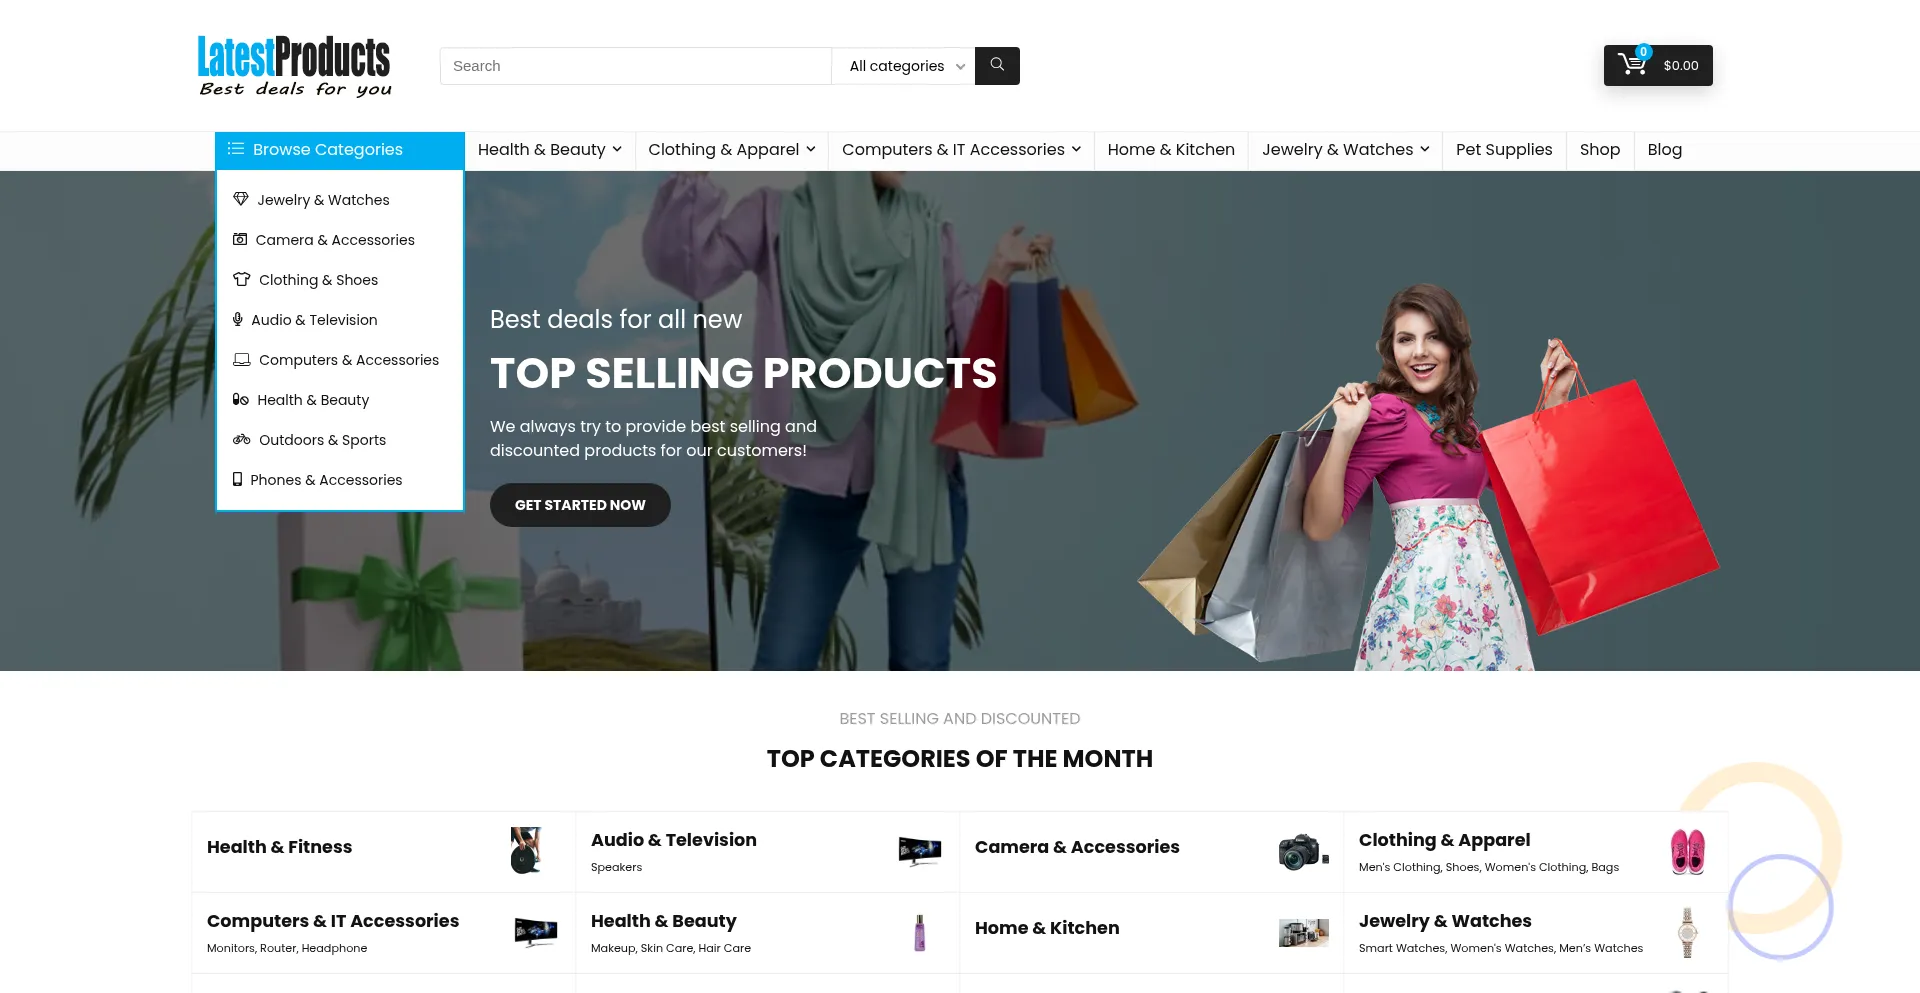Focus the Search input field

pyautogui.click(x=636, y=66)
